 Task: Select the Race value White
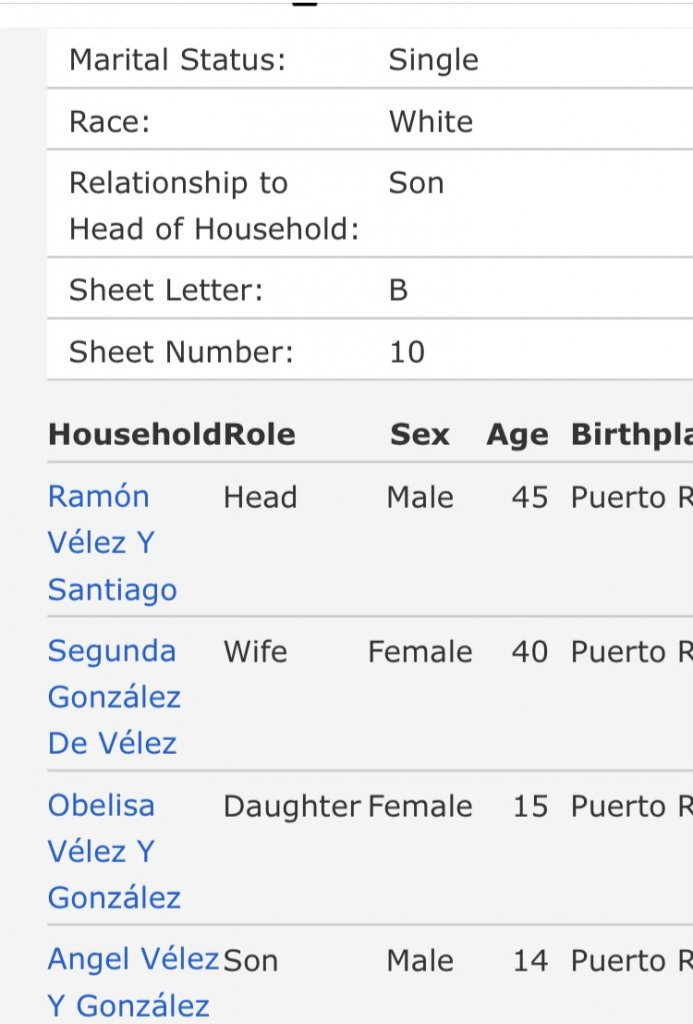point(431,122)
